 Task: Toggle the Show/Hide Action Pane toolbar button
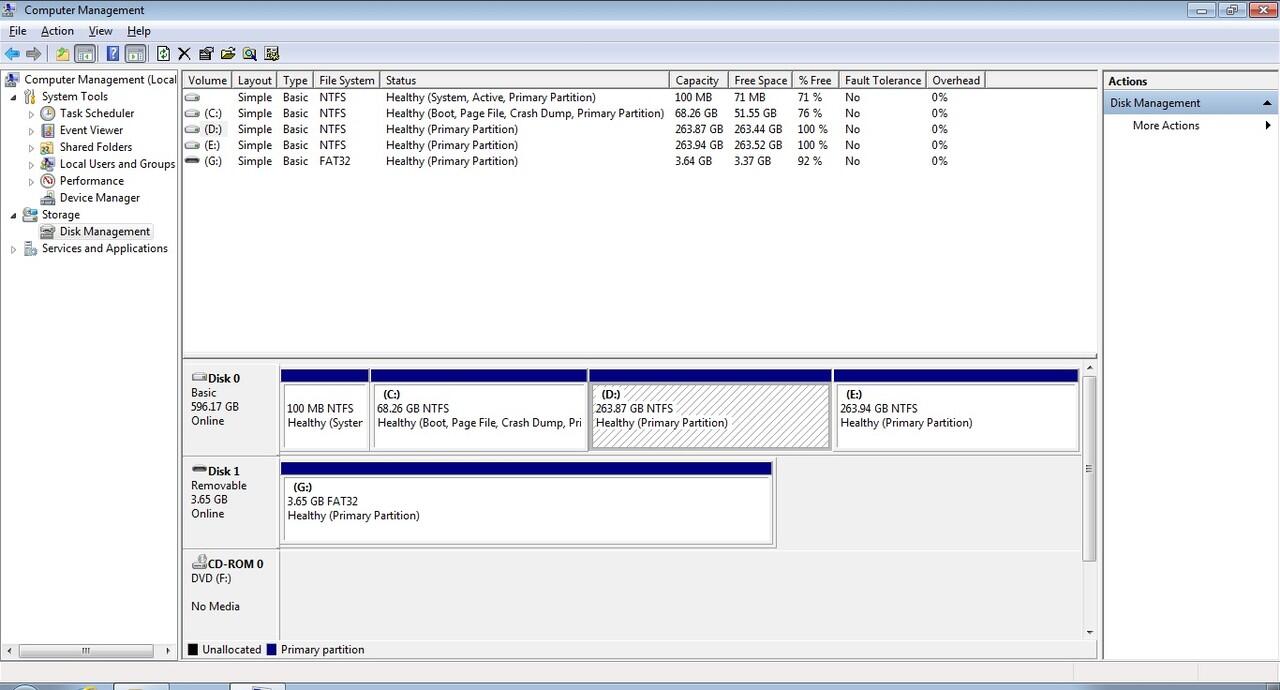[x=135, y=54]
